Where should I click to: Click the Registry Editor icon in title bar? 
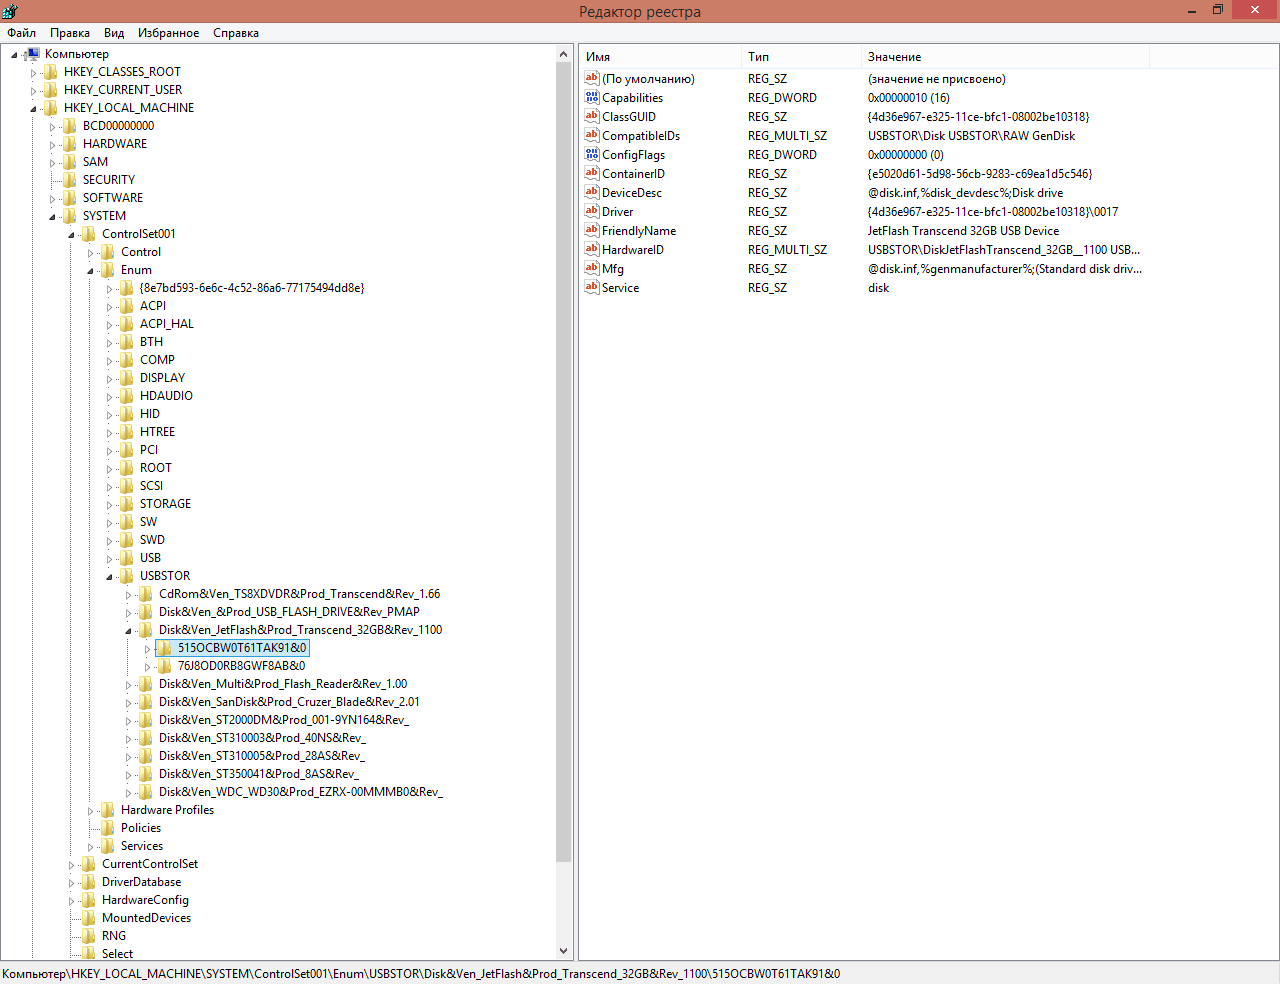click(10, 11)
